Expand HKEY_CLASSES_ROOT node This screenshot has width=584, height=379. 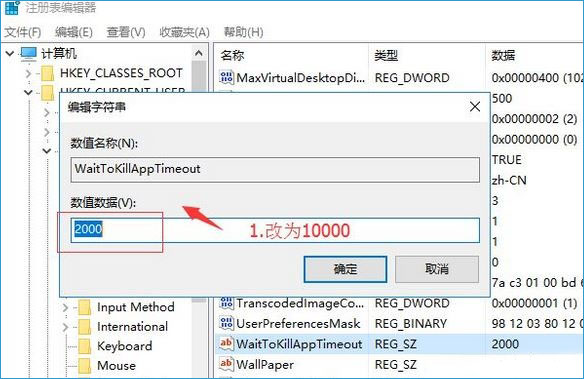[29, 74]
